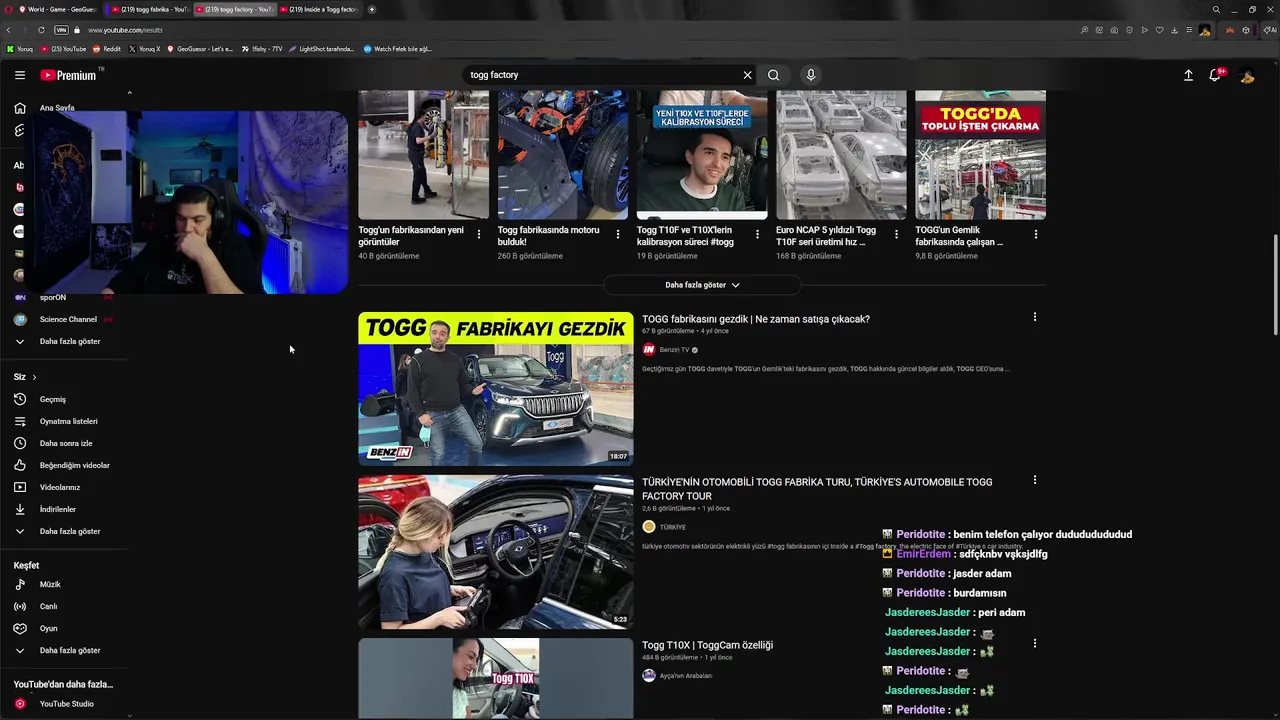This screenshot has width=1280, height=720.
Task: Play TOGG'DA TOPLU İŞTEN ÇIKARMA short thumbnail
Action: (x=980, y=155)
